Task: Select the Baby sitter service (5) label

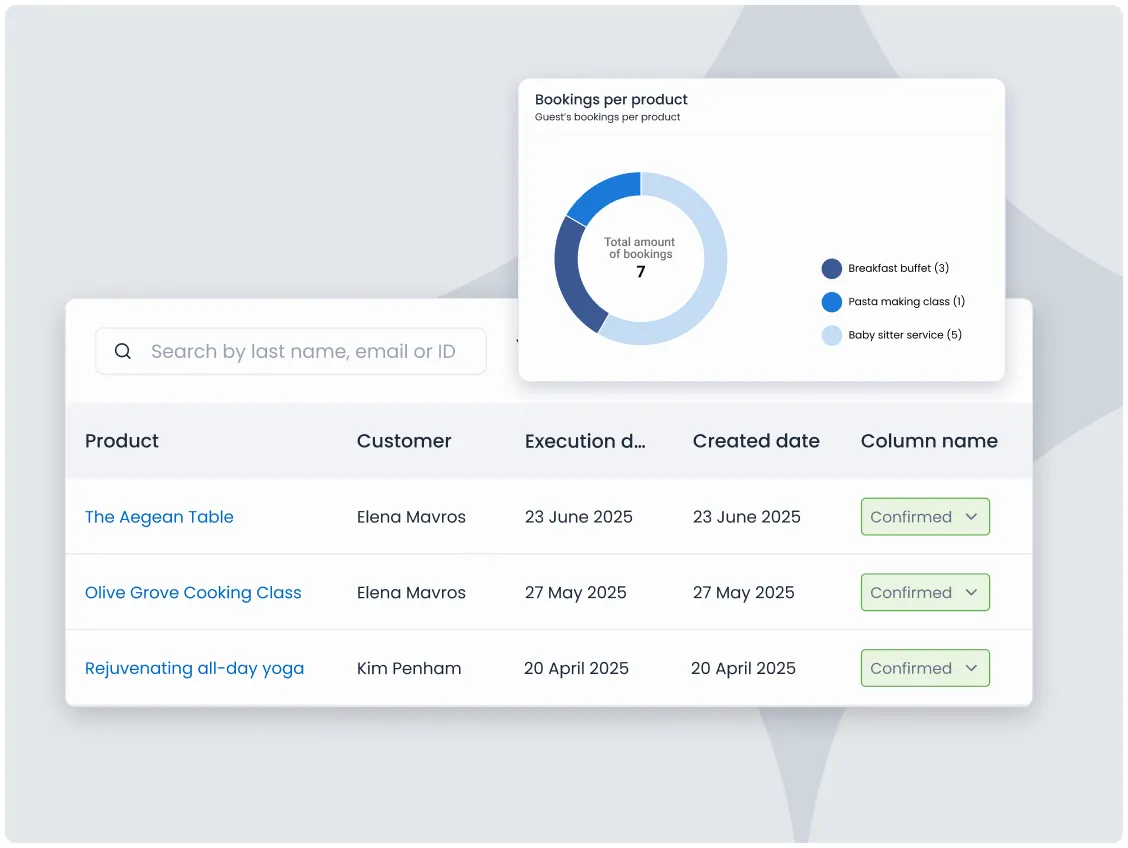Action: (905, 334)
